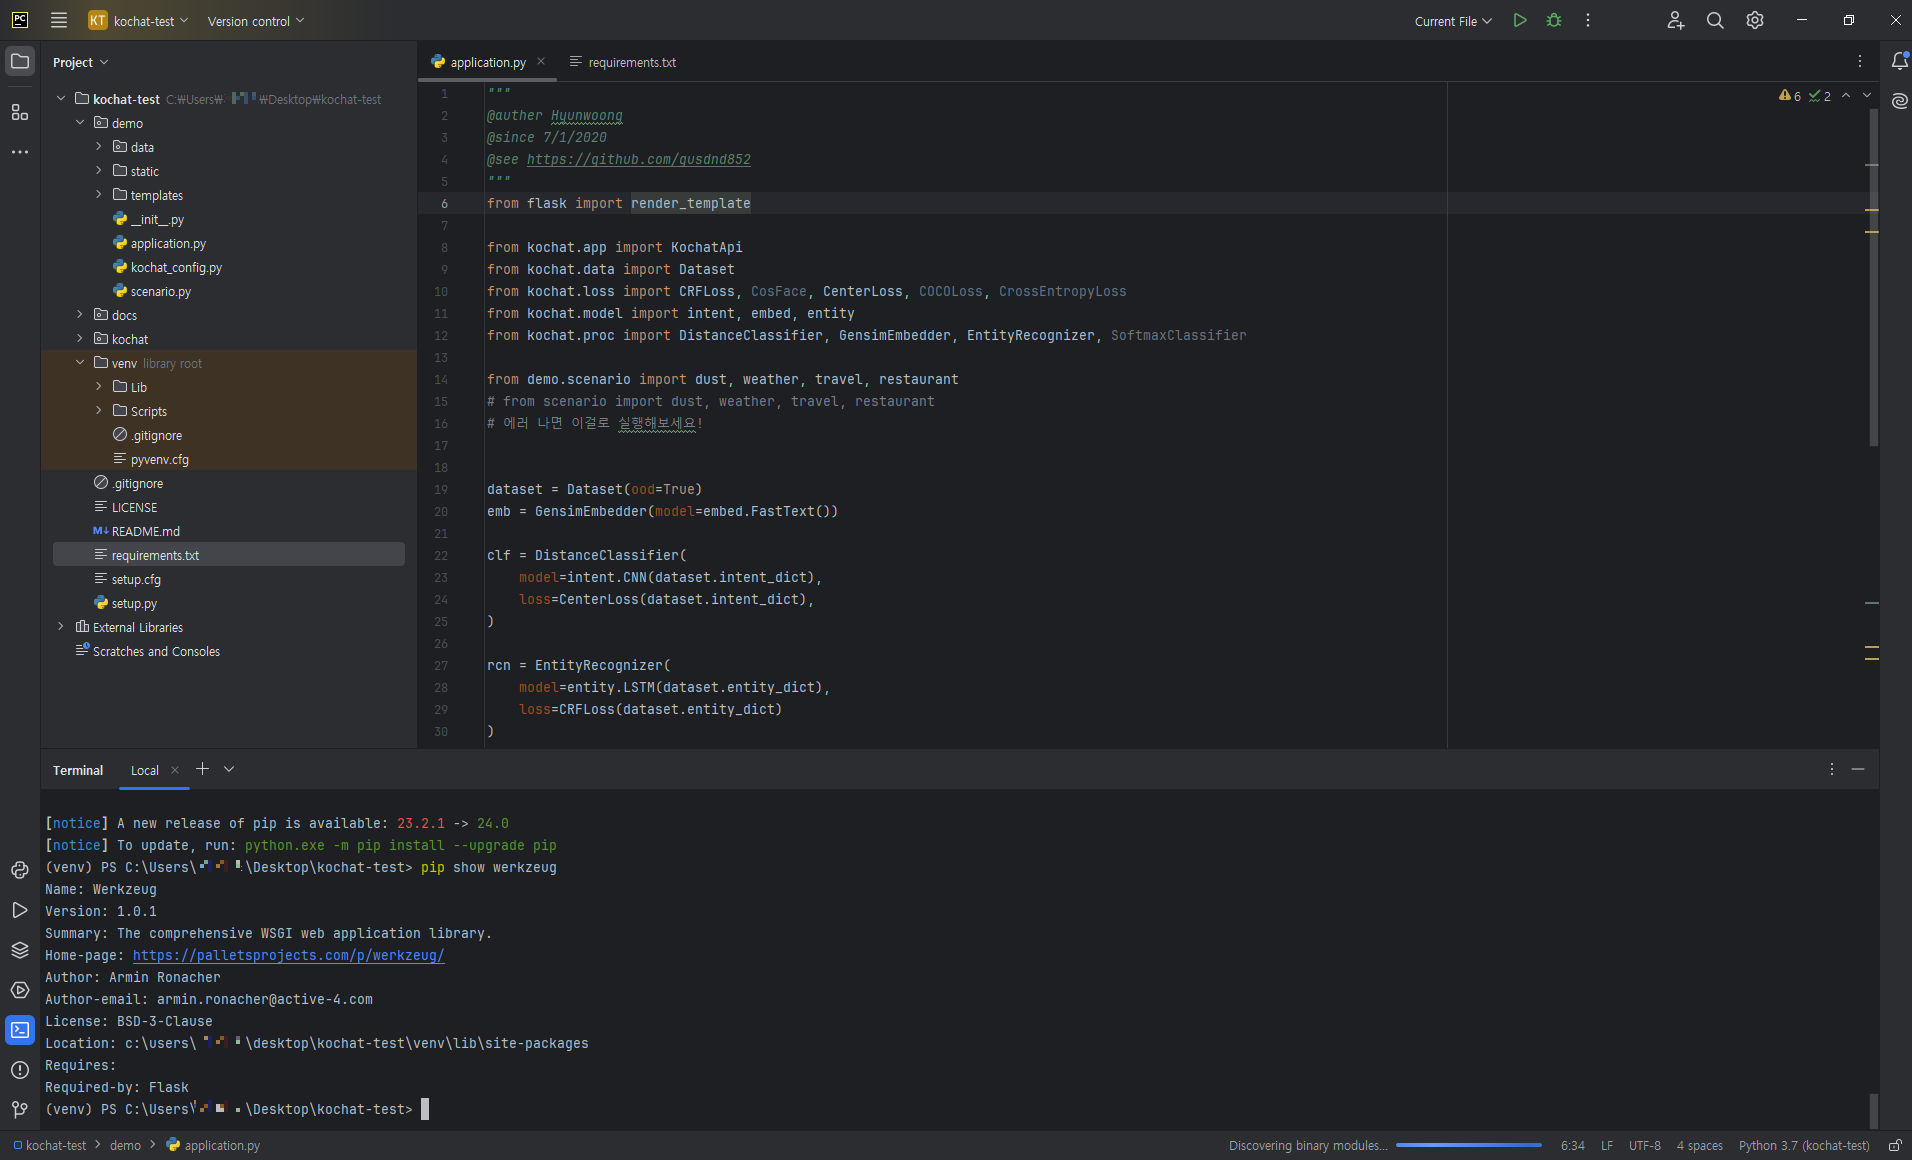Expand External Libraries node
This screenshot has height=1160, width=1912.
coord(61,627)
